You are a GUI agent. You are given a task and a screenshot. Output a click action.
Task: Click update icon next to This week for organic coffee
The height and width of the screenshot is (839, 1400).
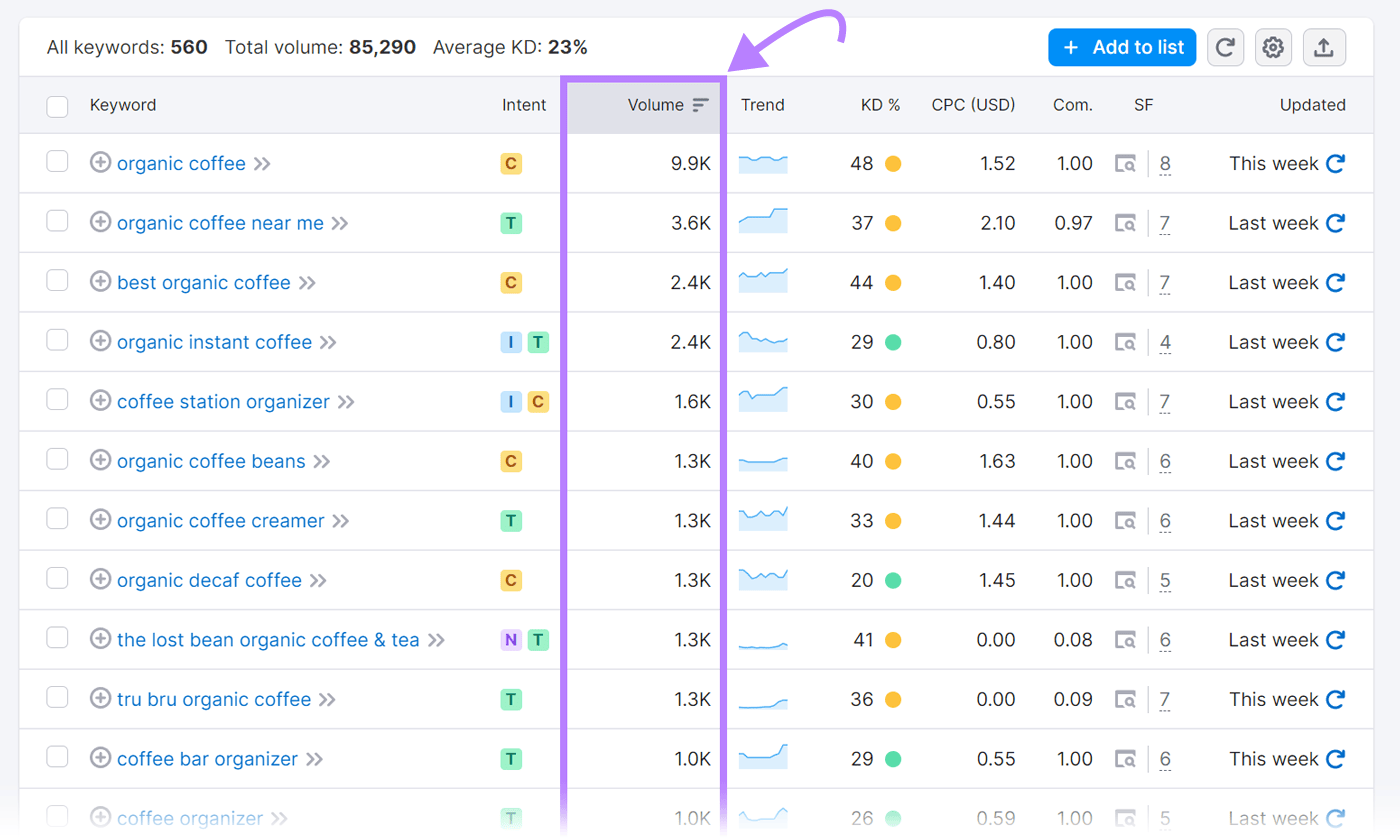1337,163
